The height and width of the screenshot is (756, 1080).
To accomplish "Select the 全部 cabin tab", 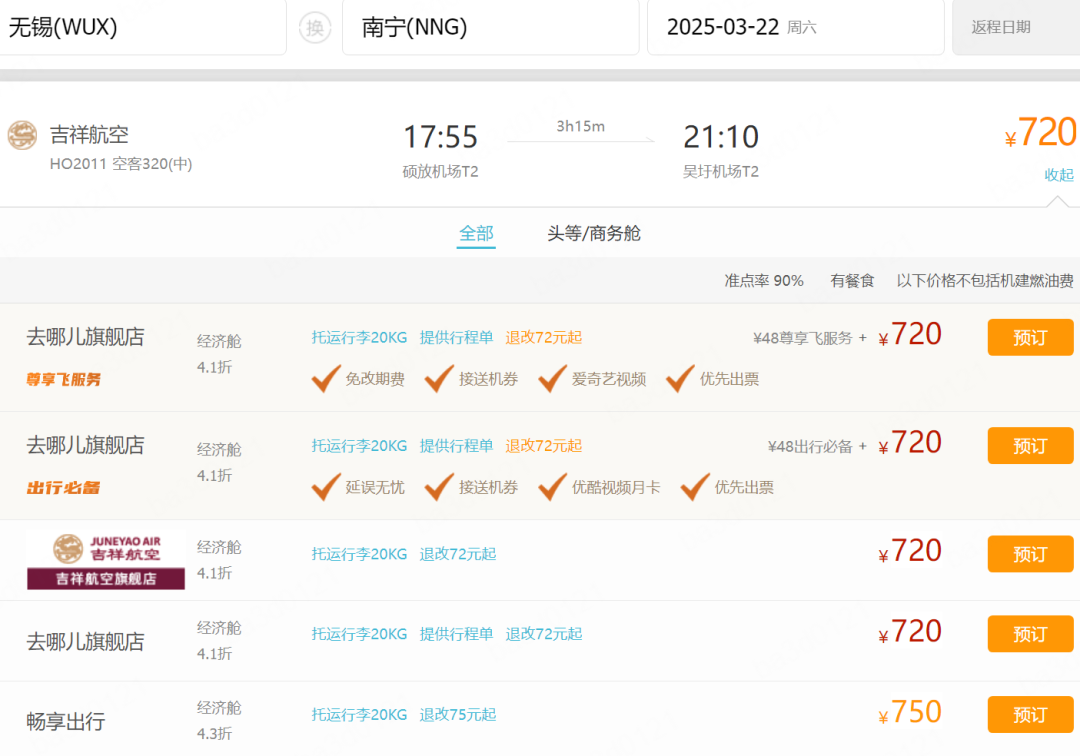I will point(476,234).
